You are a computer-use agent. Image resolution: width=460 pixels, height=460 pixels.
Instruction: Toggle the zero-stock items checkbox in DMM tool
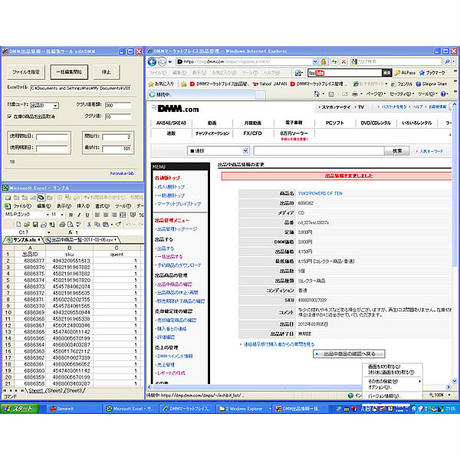tap(10, 116)
